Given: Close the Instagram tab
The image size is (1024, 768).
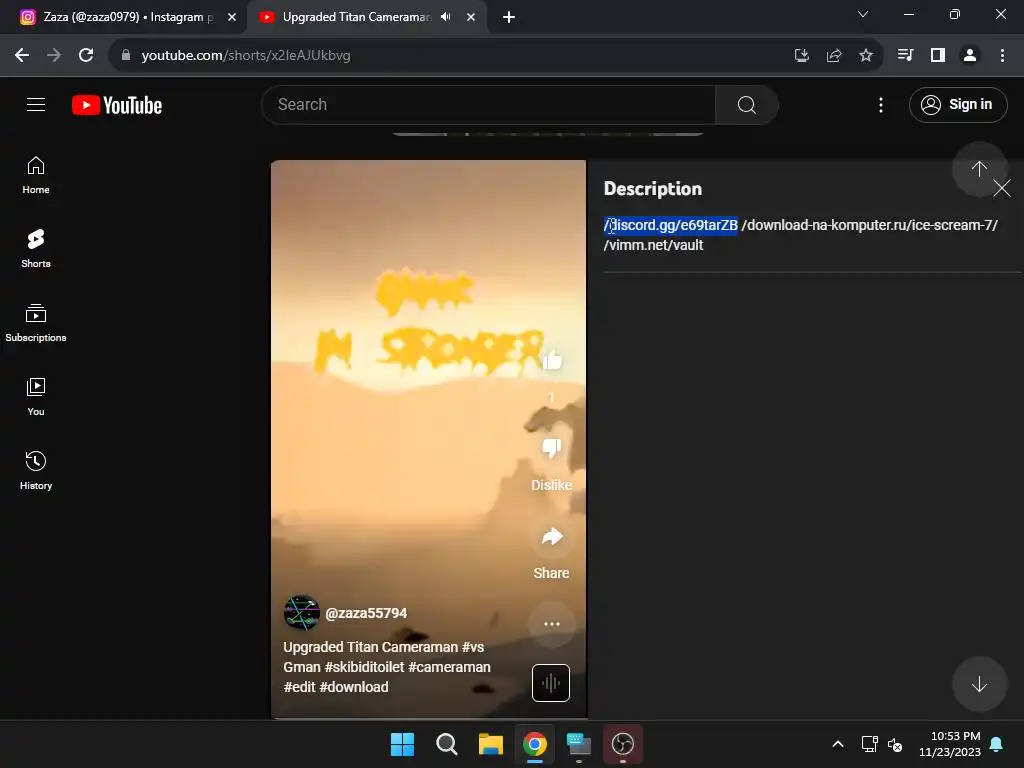Looking at the screenshot, I should [x=232, y=17].
